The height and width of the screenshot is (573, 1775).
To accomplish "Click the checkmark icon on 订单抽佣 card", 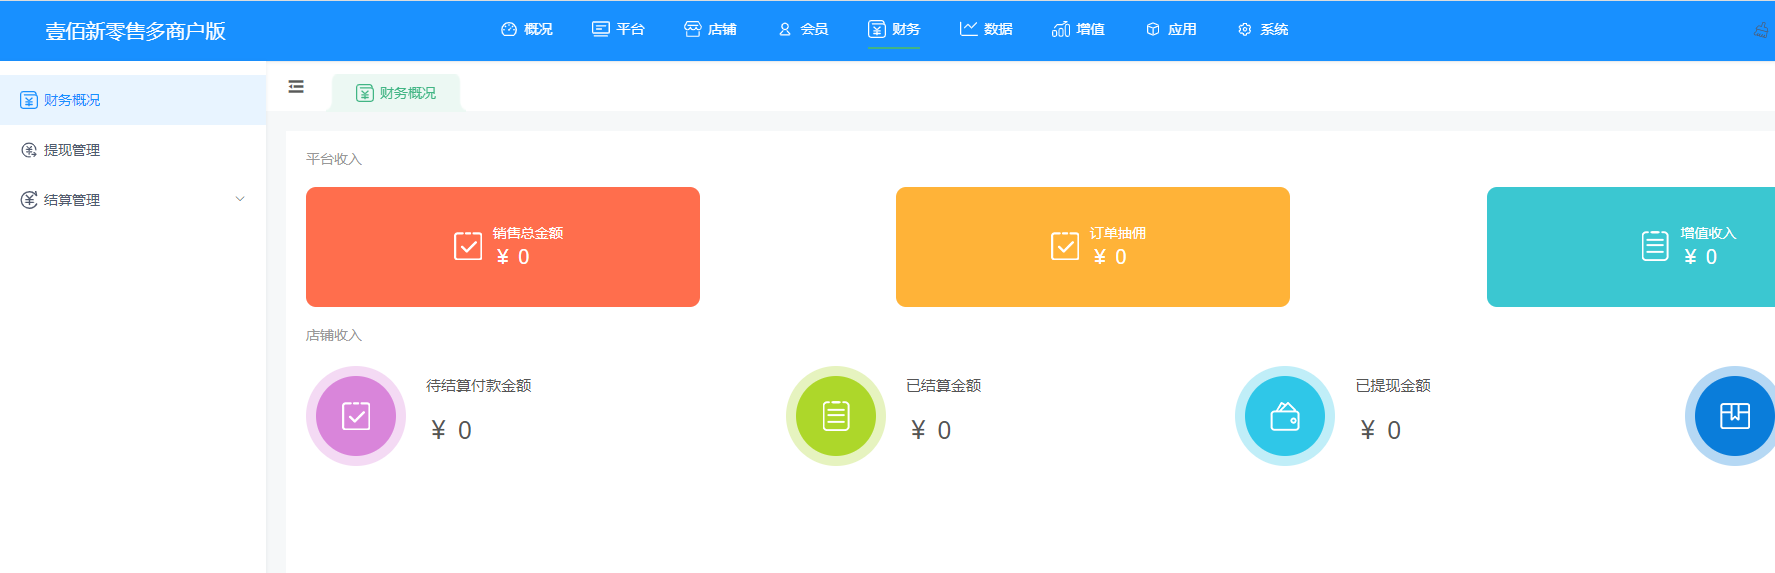I will click(x=1065, y=246).
